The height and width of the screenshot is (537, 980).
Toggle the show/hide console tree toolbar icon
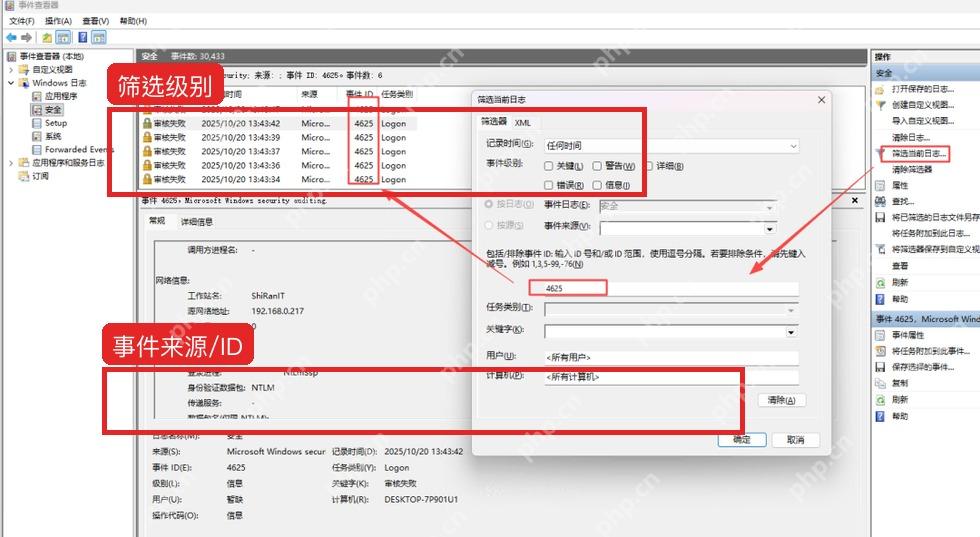click(63, 38)
